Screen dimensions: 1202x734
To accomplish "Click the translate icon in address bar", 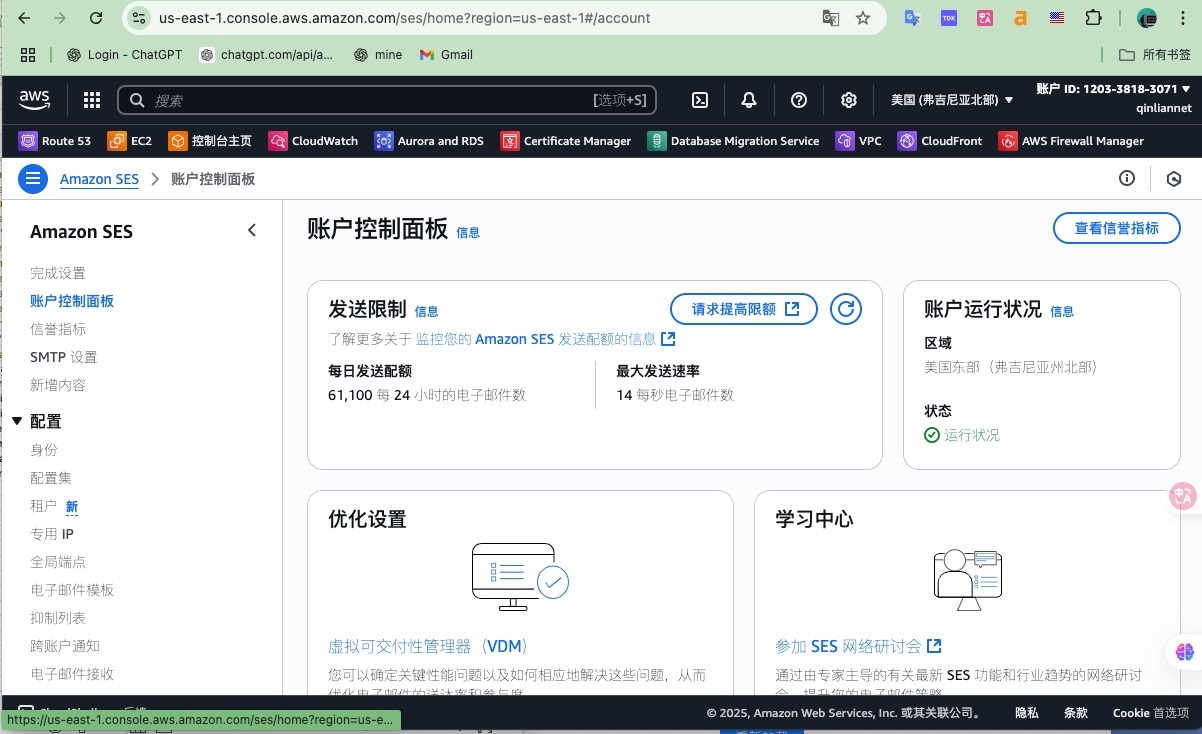I will (x=830, y=18).
